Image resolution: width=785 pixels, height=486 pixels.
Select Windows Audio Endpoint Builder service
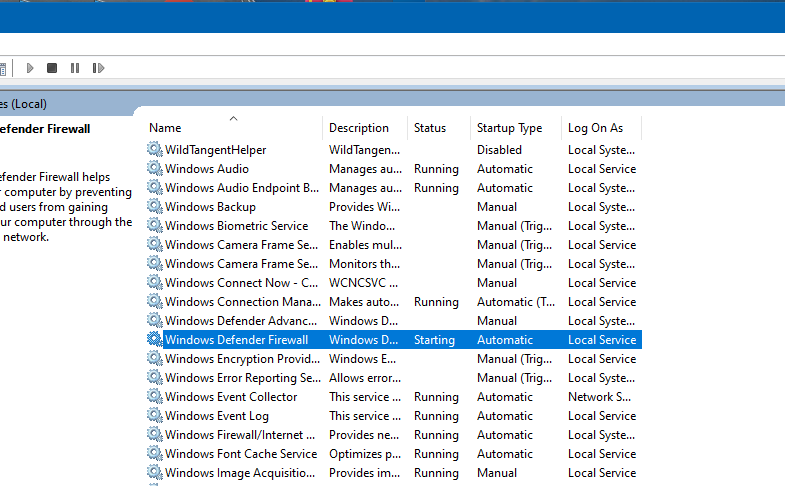click(x=394, y=188)
